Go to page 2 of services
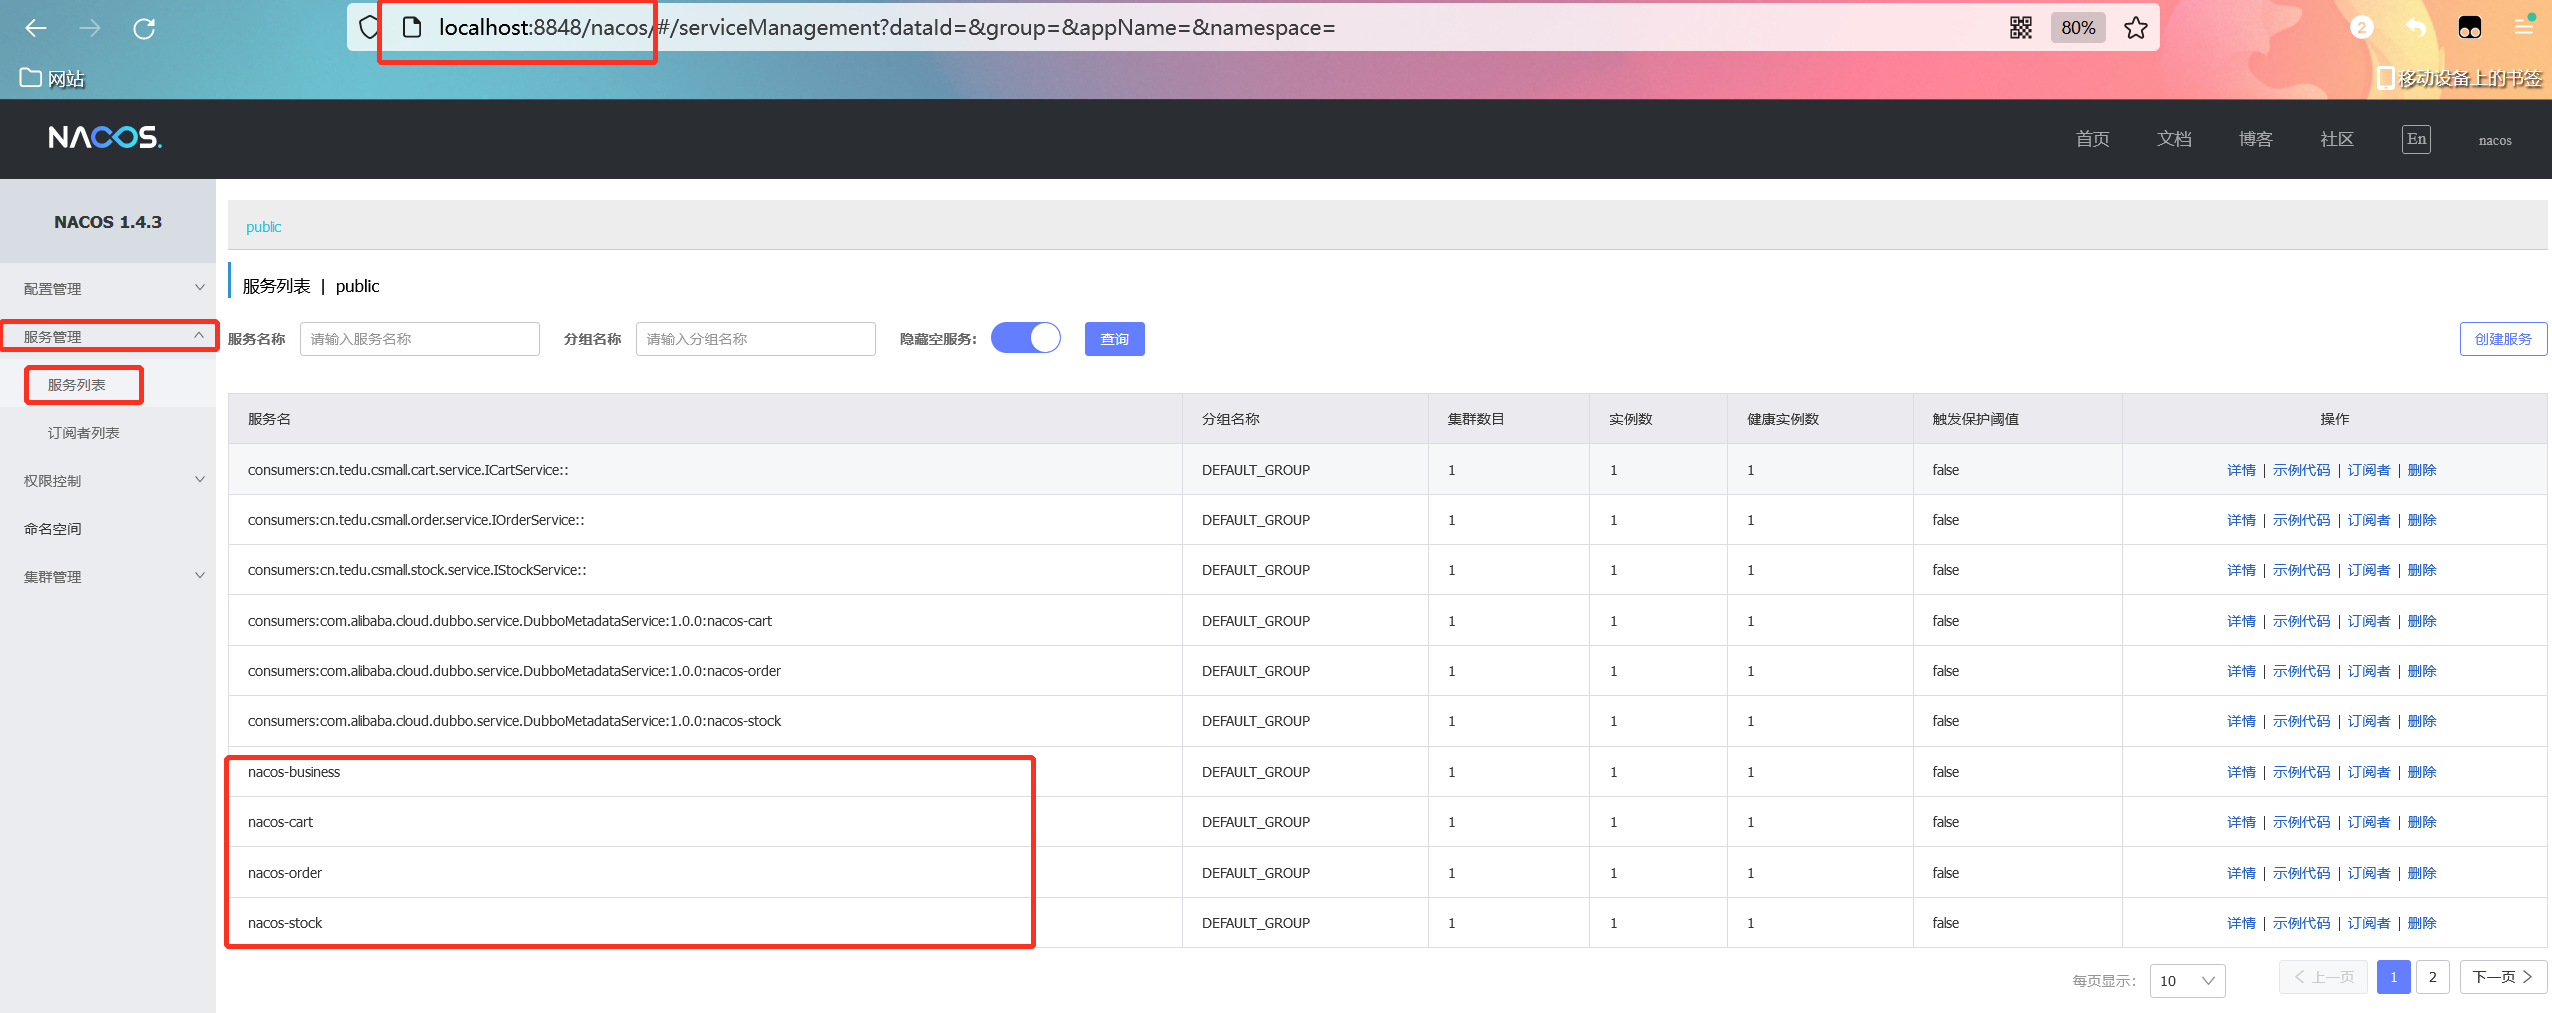This screenshot has width=2552, height=1013. tap(2432, 976)
